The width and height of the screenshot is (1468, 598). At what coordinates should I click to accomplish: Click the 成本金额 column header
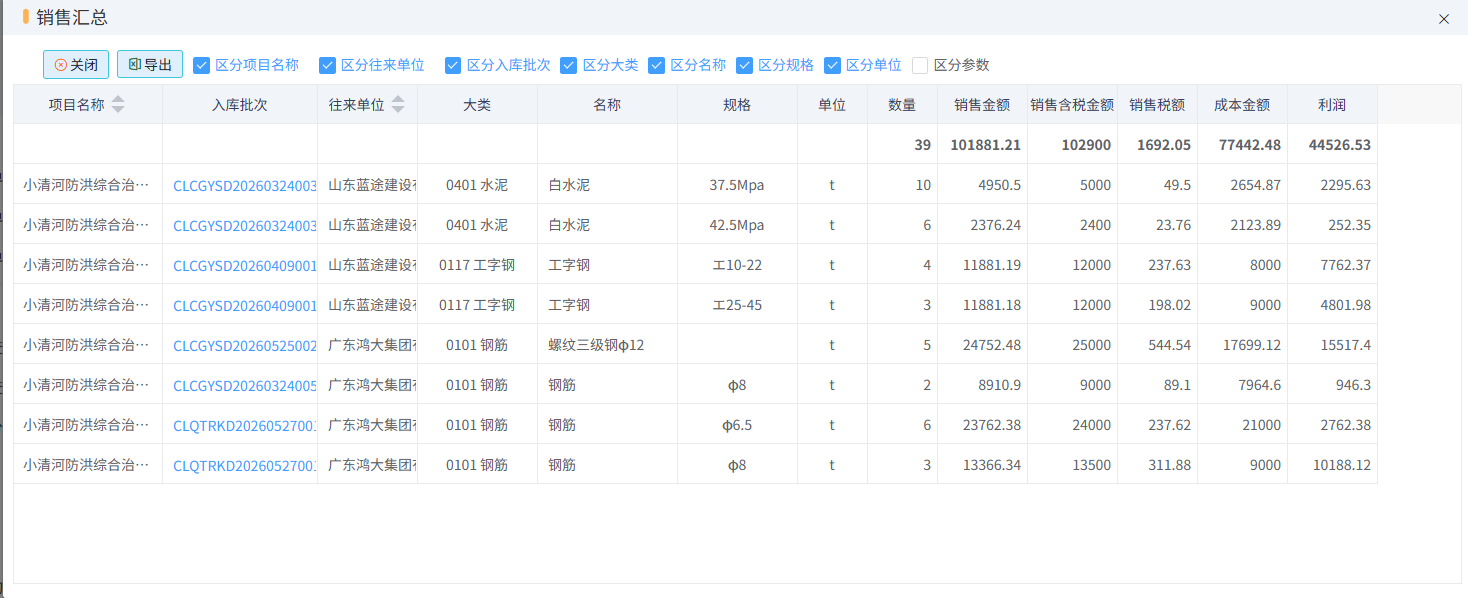click(1242, 105)
